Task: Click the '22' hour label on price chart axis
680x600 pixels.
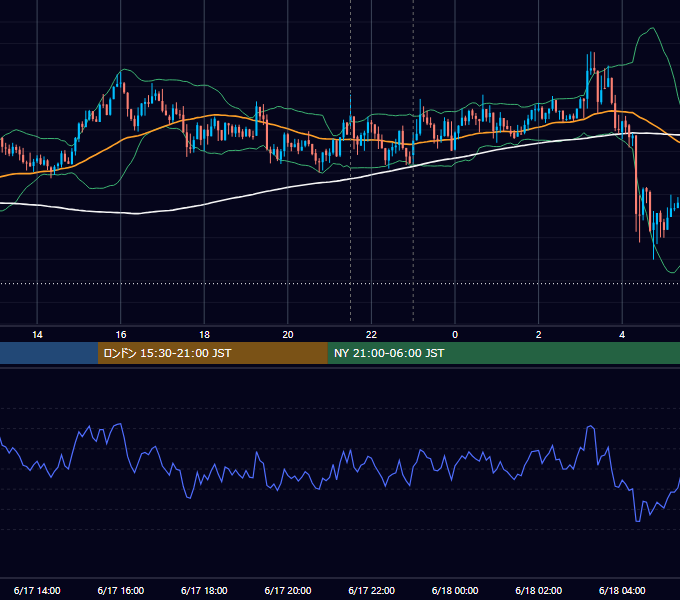Action: click(371, 335)
